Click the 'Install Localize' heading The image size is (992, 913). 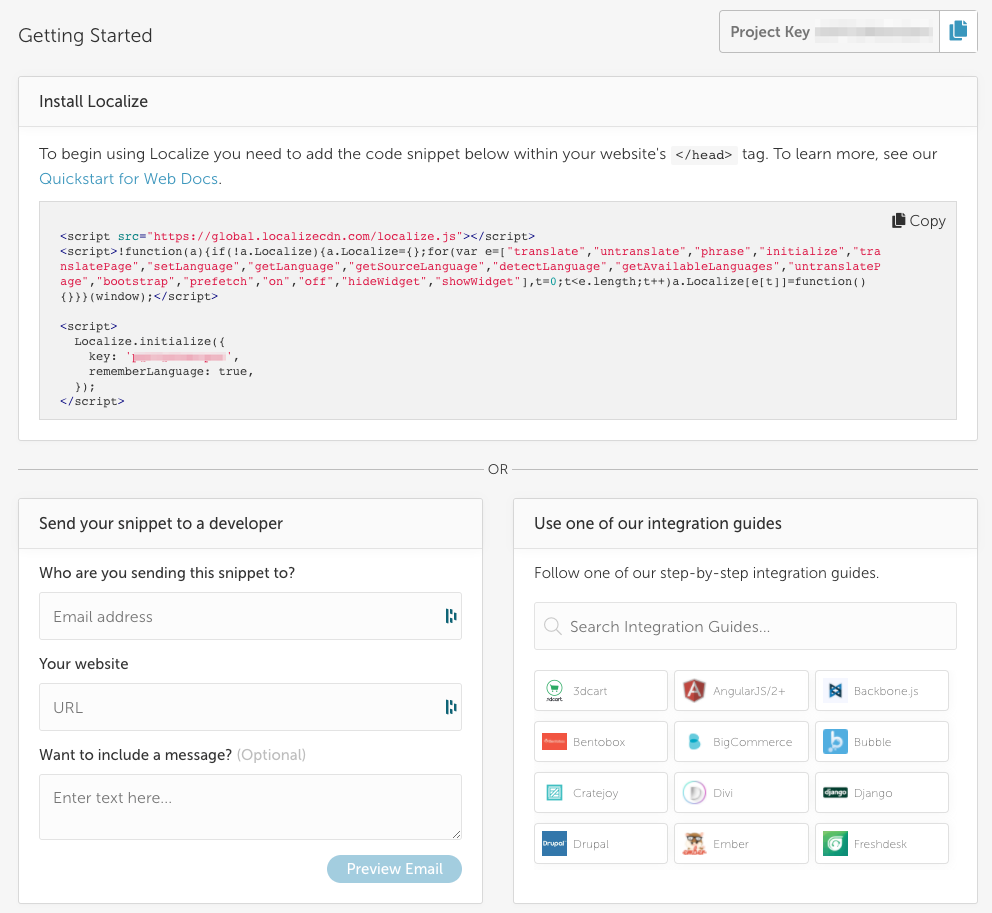pyautogui.click(x=94, y=101)
